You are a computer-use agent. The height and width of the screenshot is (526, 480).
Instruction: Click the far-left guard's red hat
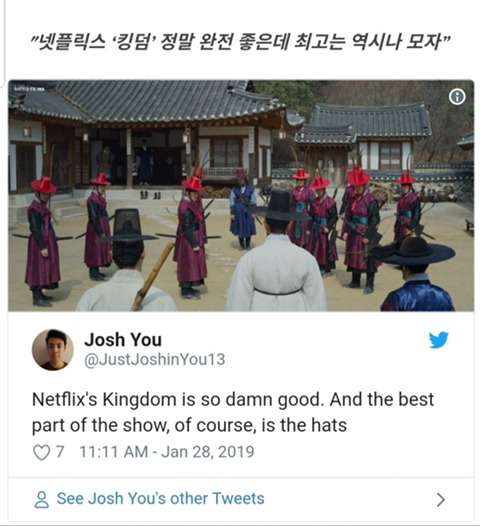click(x=44, y=186)
